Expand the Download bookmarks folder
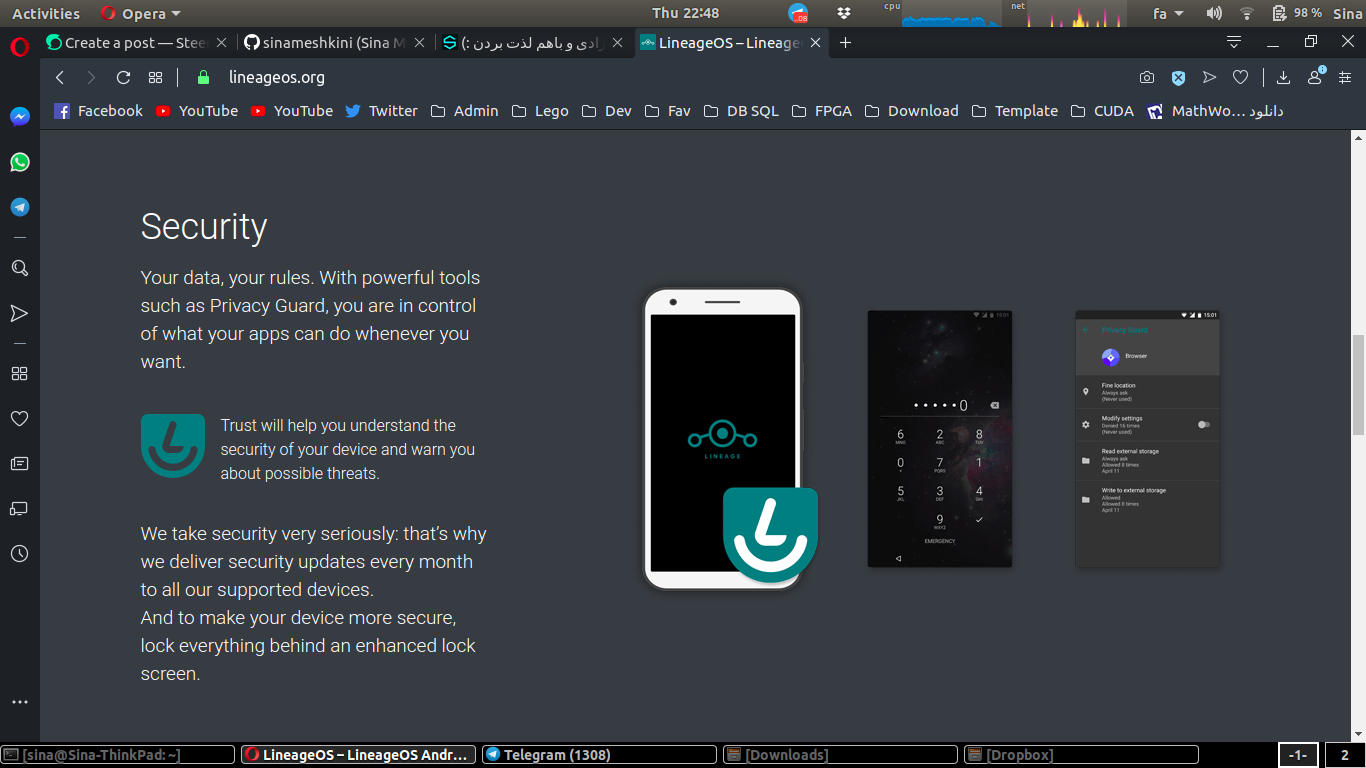The image size is (1366, 768). pyautogui.click(x=911, y=111)
